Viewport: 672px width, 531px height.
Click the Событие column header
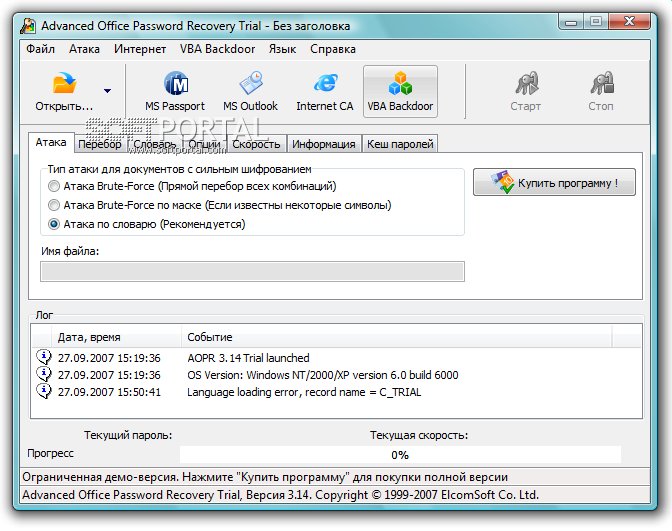point(396,337)
